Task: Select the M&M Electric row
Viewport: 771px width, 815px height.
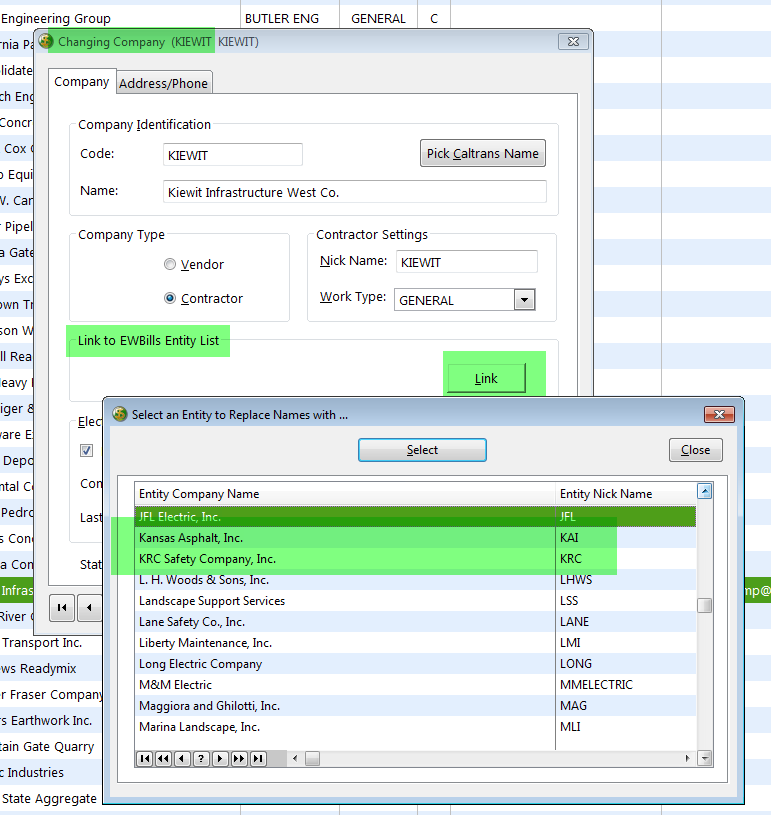Action: pyautogui.click(x=415, y=685)
